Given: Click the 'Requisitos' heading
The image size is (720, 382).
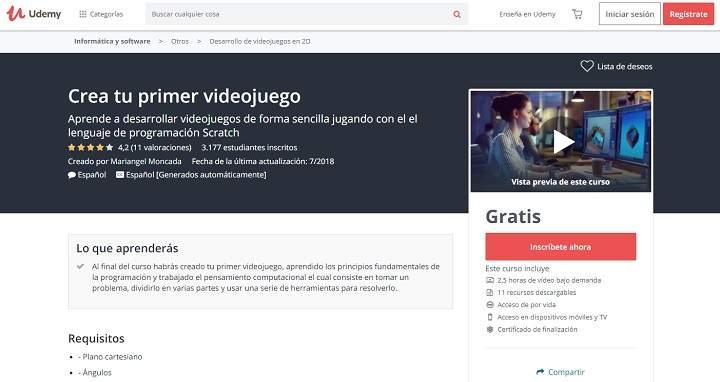Looking at the screenshot, I should tap(96, 338).
